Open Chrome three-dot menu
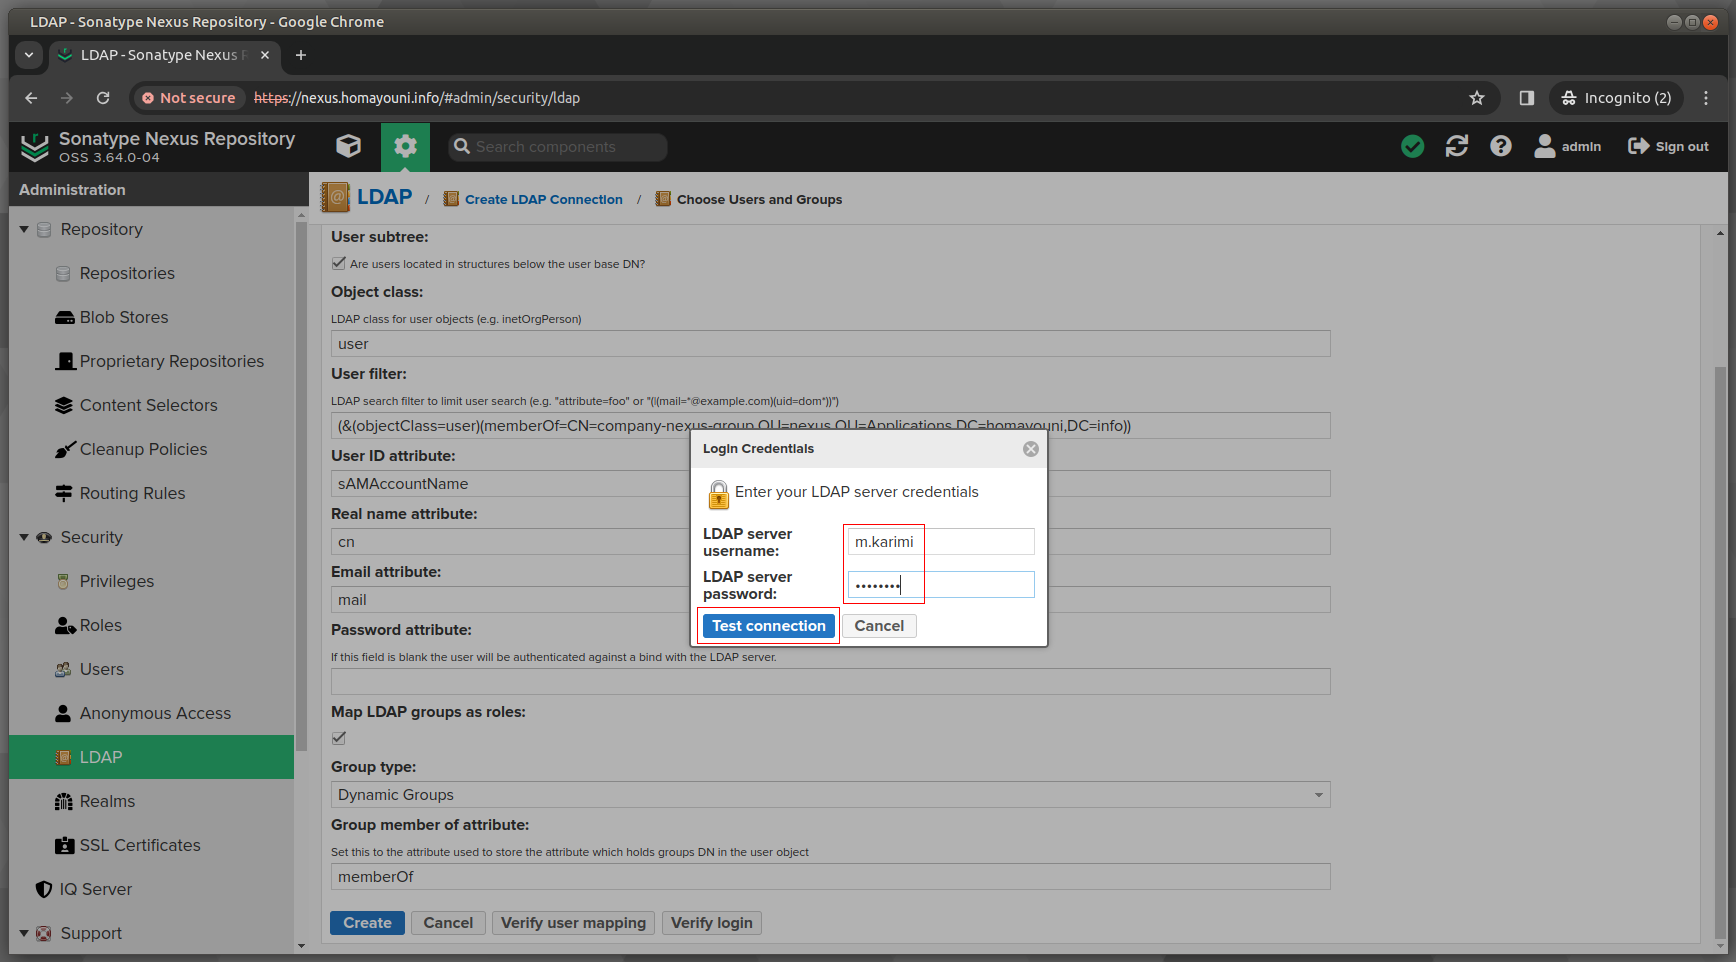1736x962 pixels. (x=1706, y=98)
